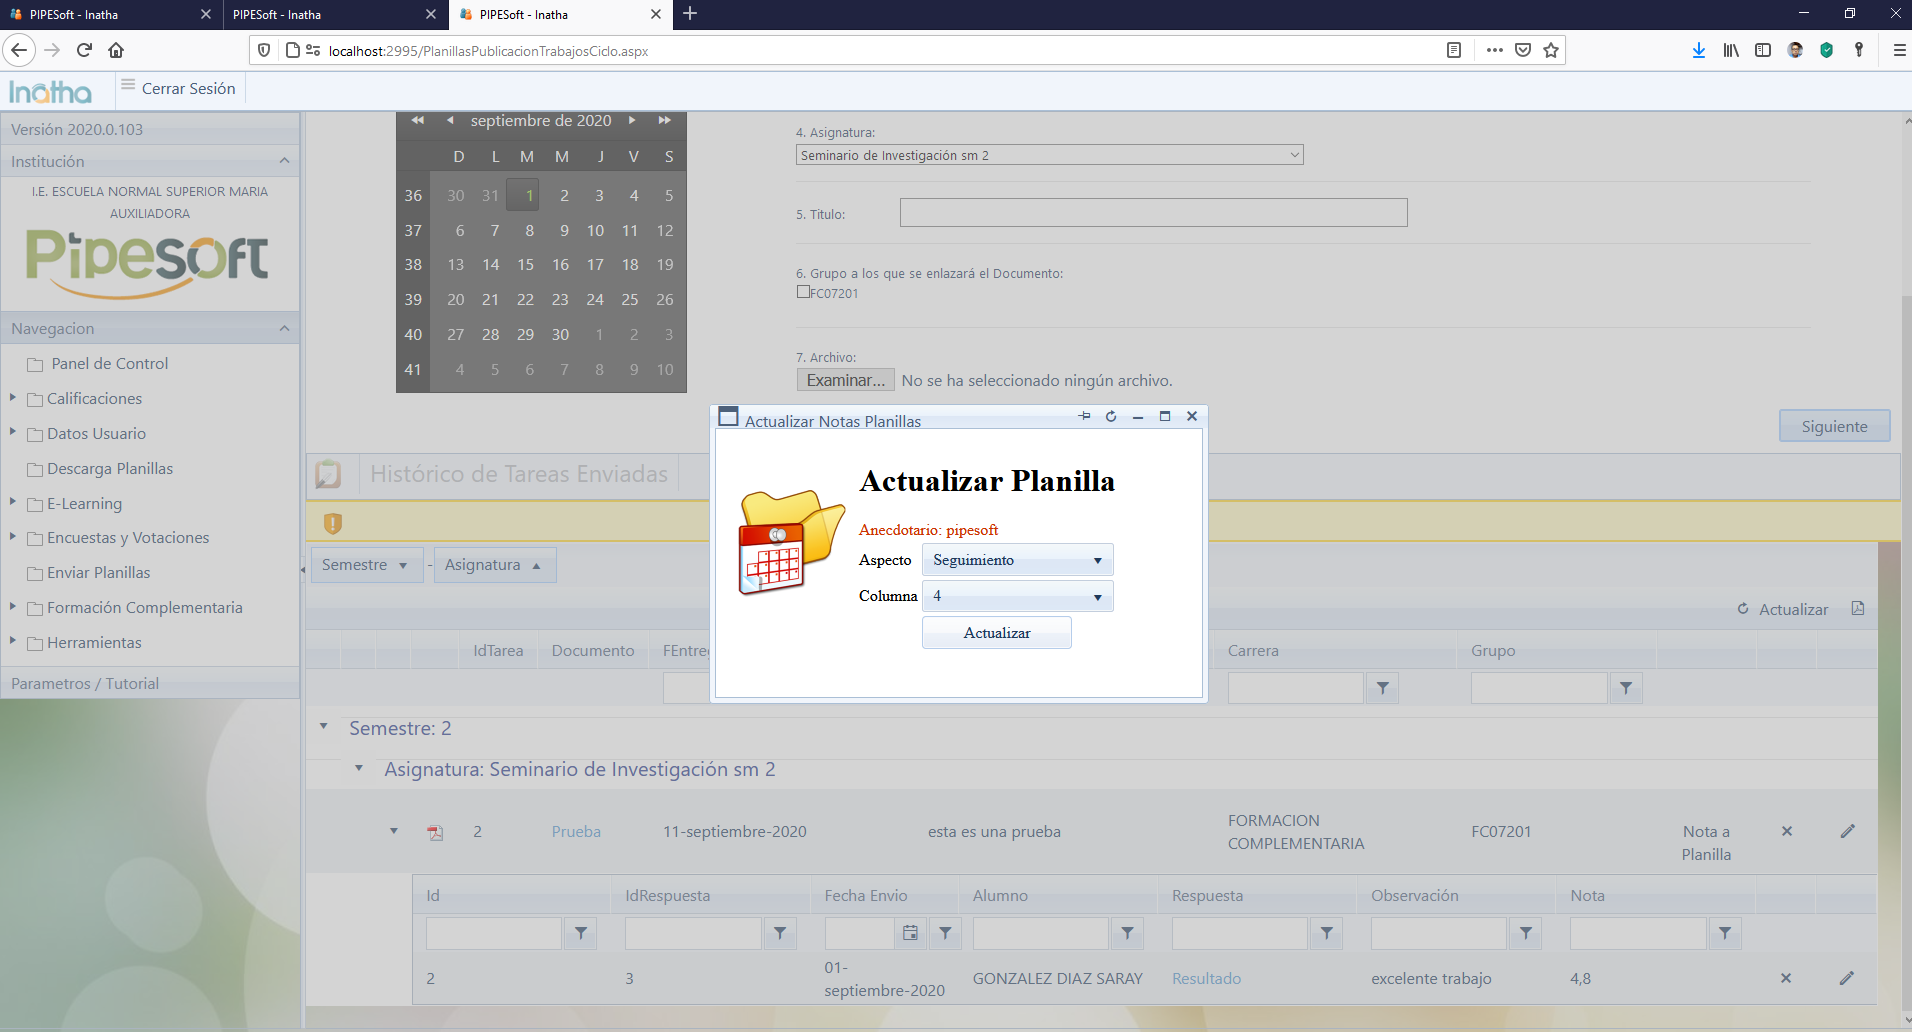
Task: Collapse the Asignatura: Seminario de Investigación group
Action: [359, 768]
